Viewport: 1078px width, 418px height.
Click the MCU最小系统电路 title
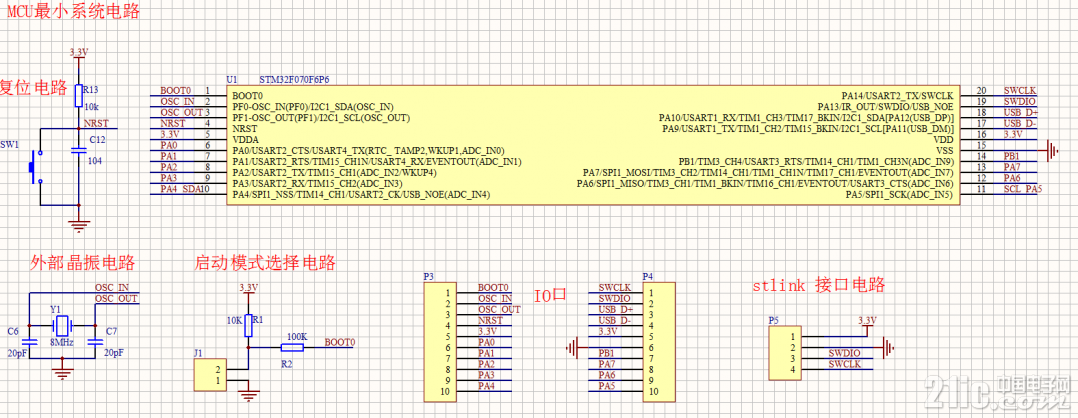tap(74, 12)
